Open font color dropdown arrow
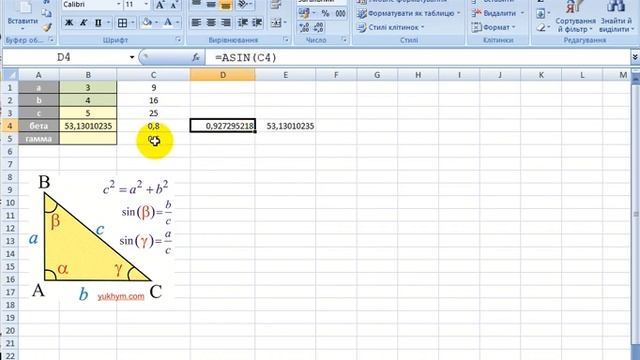This screenshot has height=360, width=640. click(178, 22)
